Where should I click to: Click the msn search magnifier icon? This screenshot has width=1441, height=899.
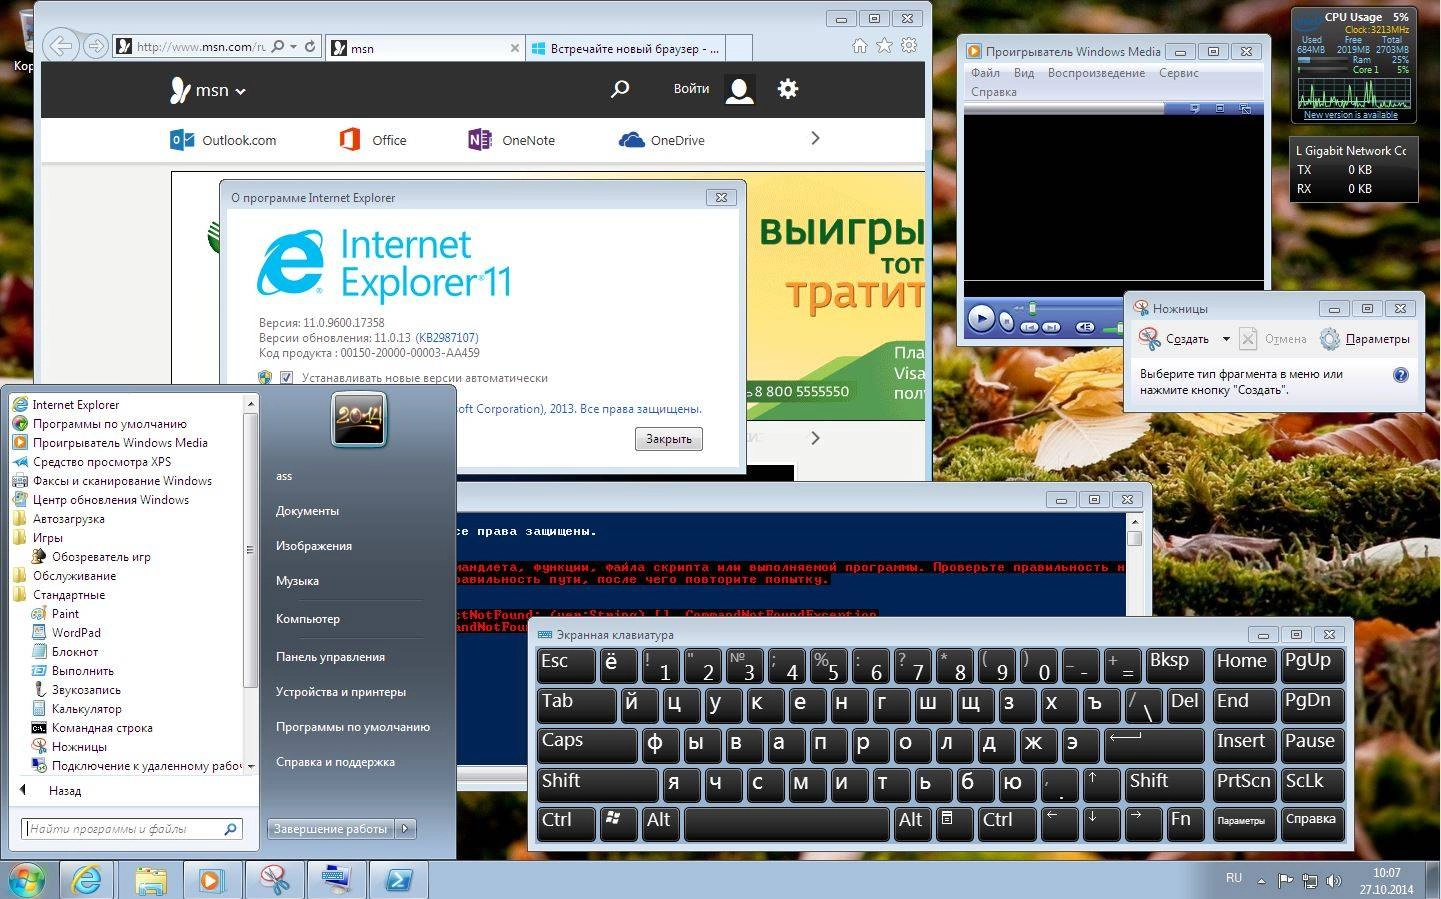tap(620, 89)
